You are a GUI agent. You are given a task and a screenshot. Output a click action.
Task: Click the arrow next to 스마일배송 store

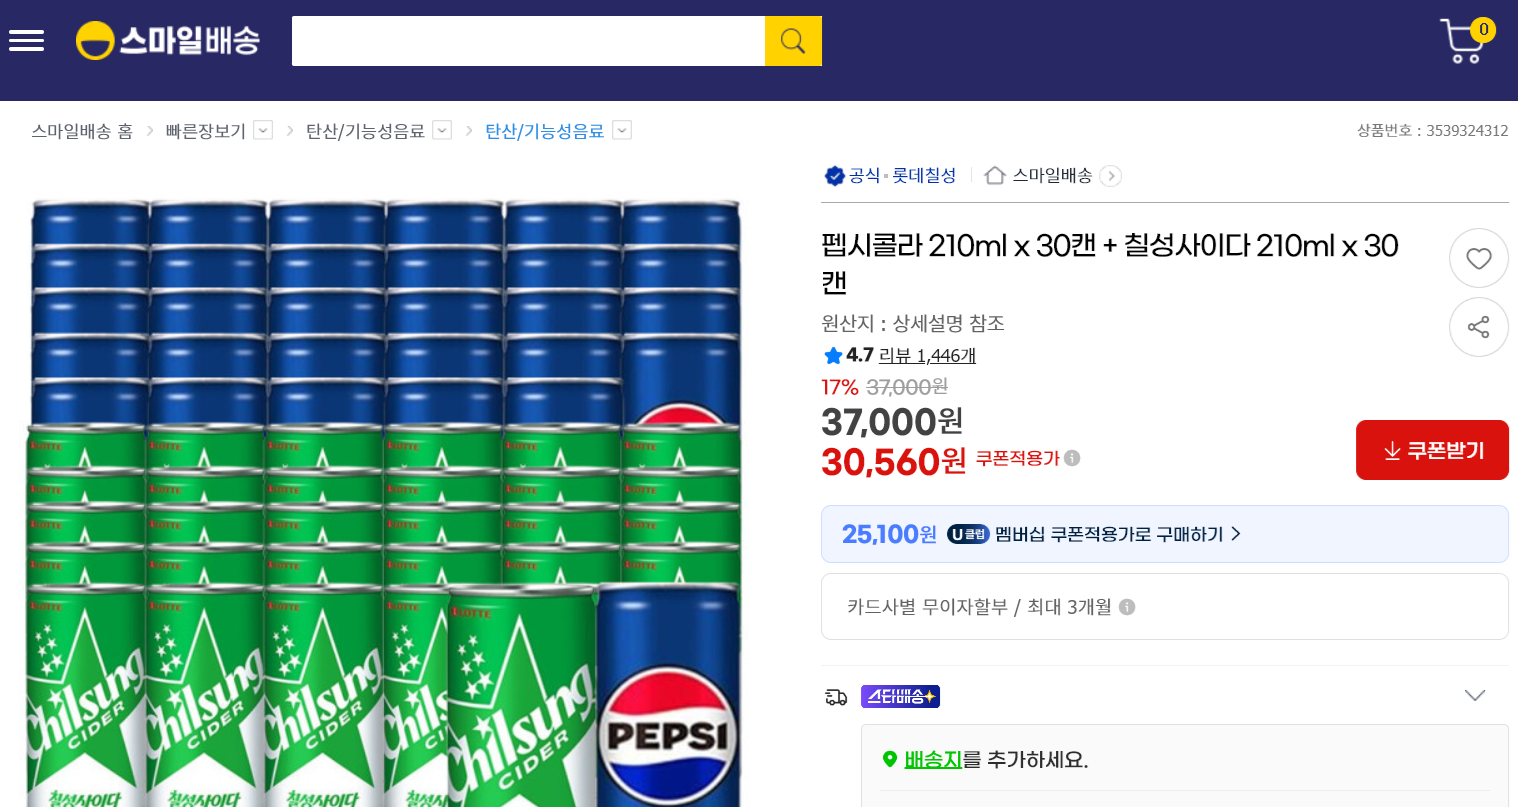(x=1110, y=176)
